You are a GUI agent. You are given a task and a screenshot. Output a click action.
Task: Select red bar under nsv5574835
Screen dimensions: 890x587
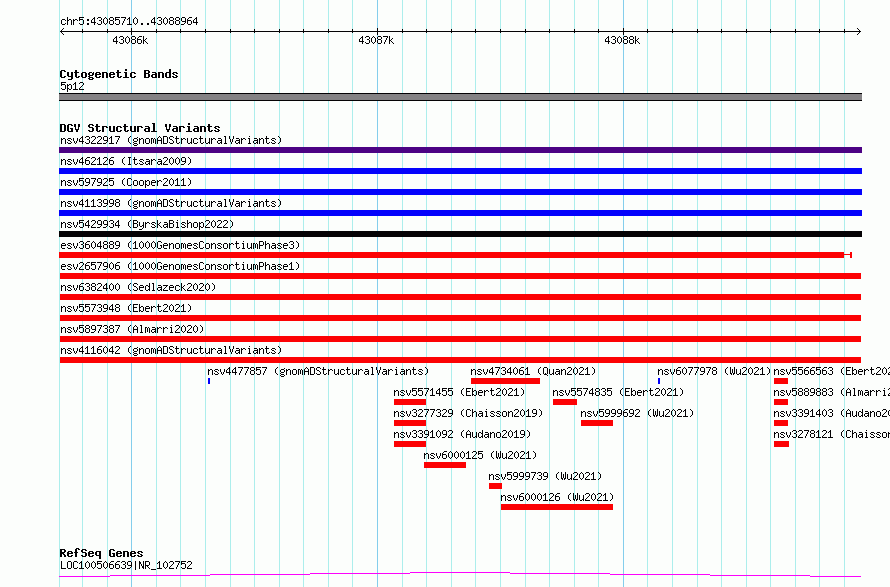pos(565,402)
